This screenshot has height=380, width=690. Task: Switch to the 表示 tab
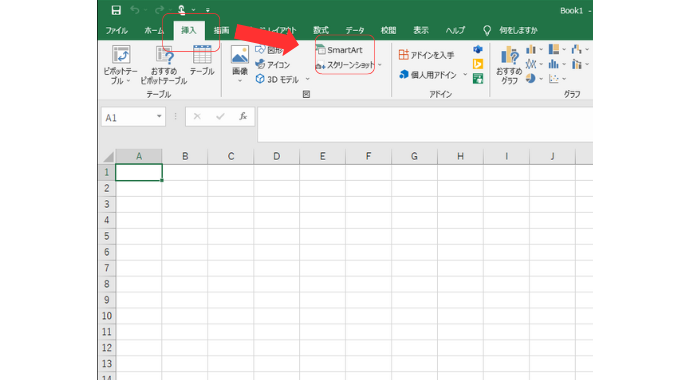click(421, 30)
